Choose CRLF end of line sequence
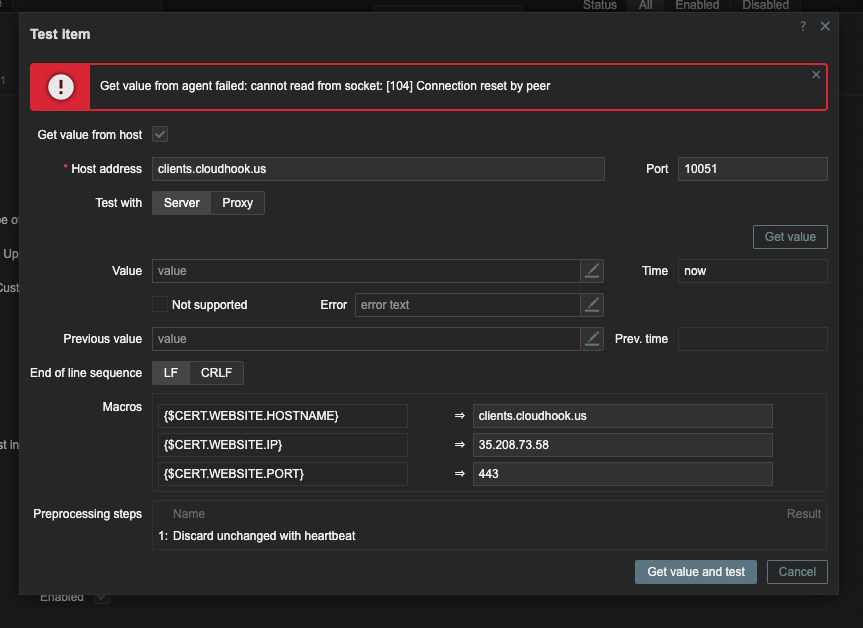The width and height of the screenshot is (863, 628). [x=216, y=373]
